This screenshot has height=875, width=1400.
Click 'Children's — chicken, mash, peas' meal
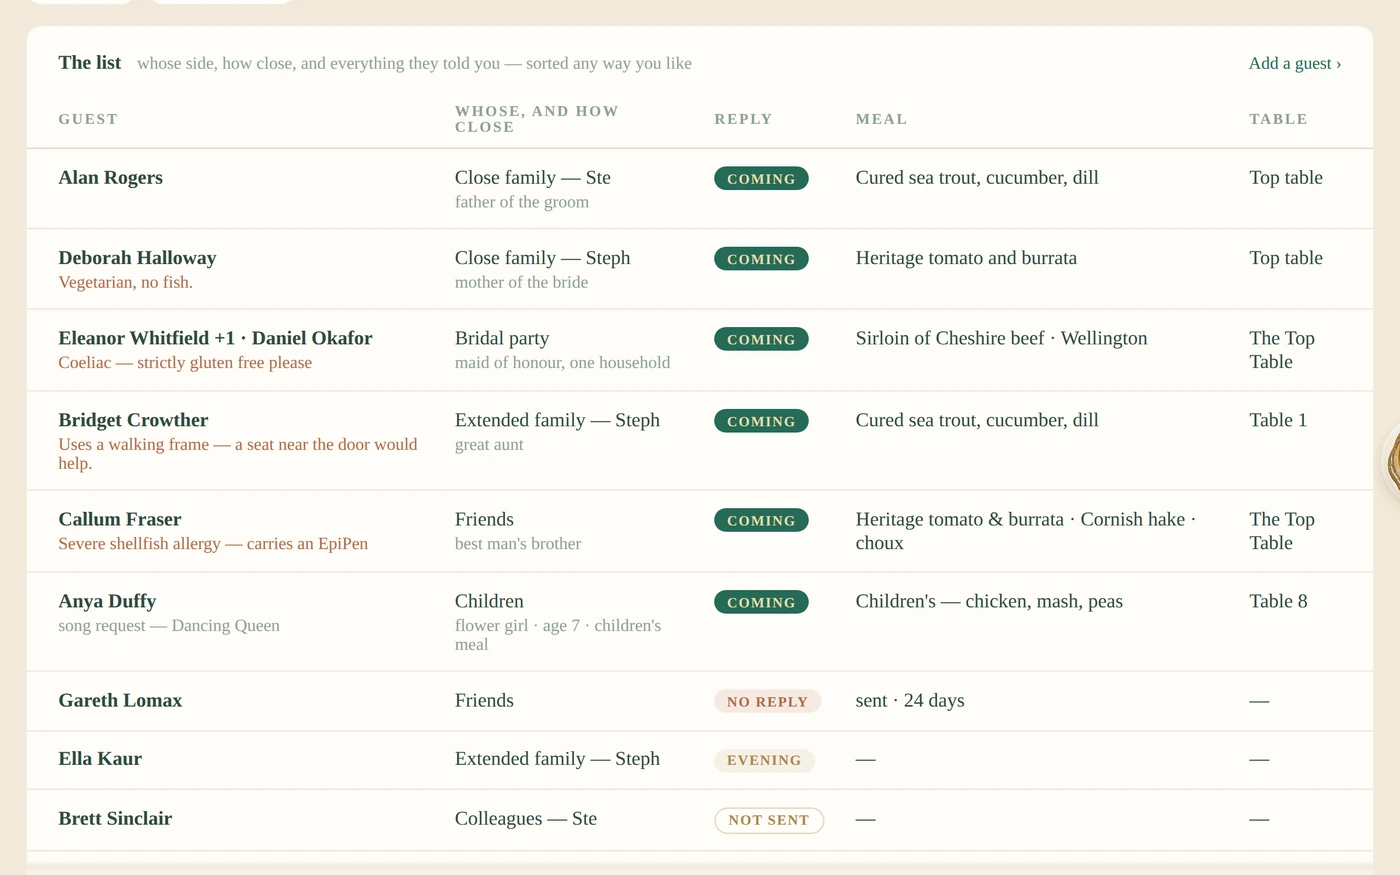[x=989, y=601]
